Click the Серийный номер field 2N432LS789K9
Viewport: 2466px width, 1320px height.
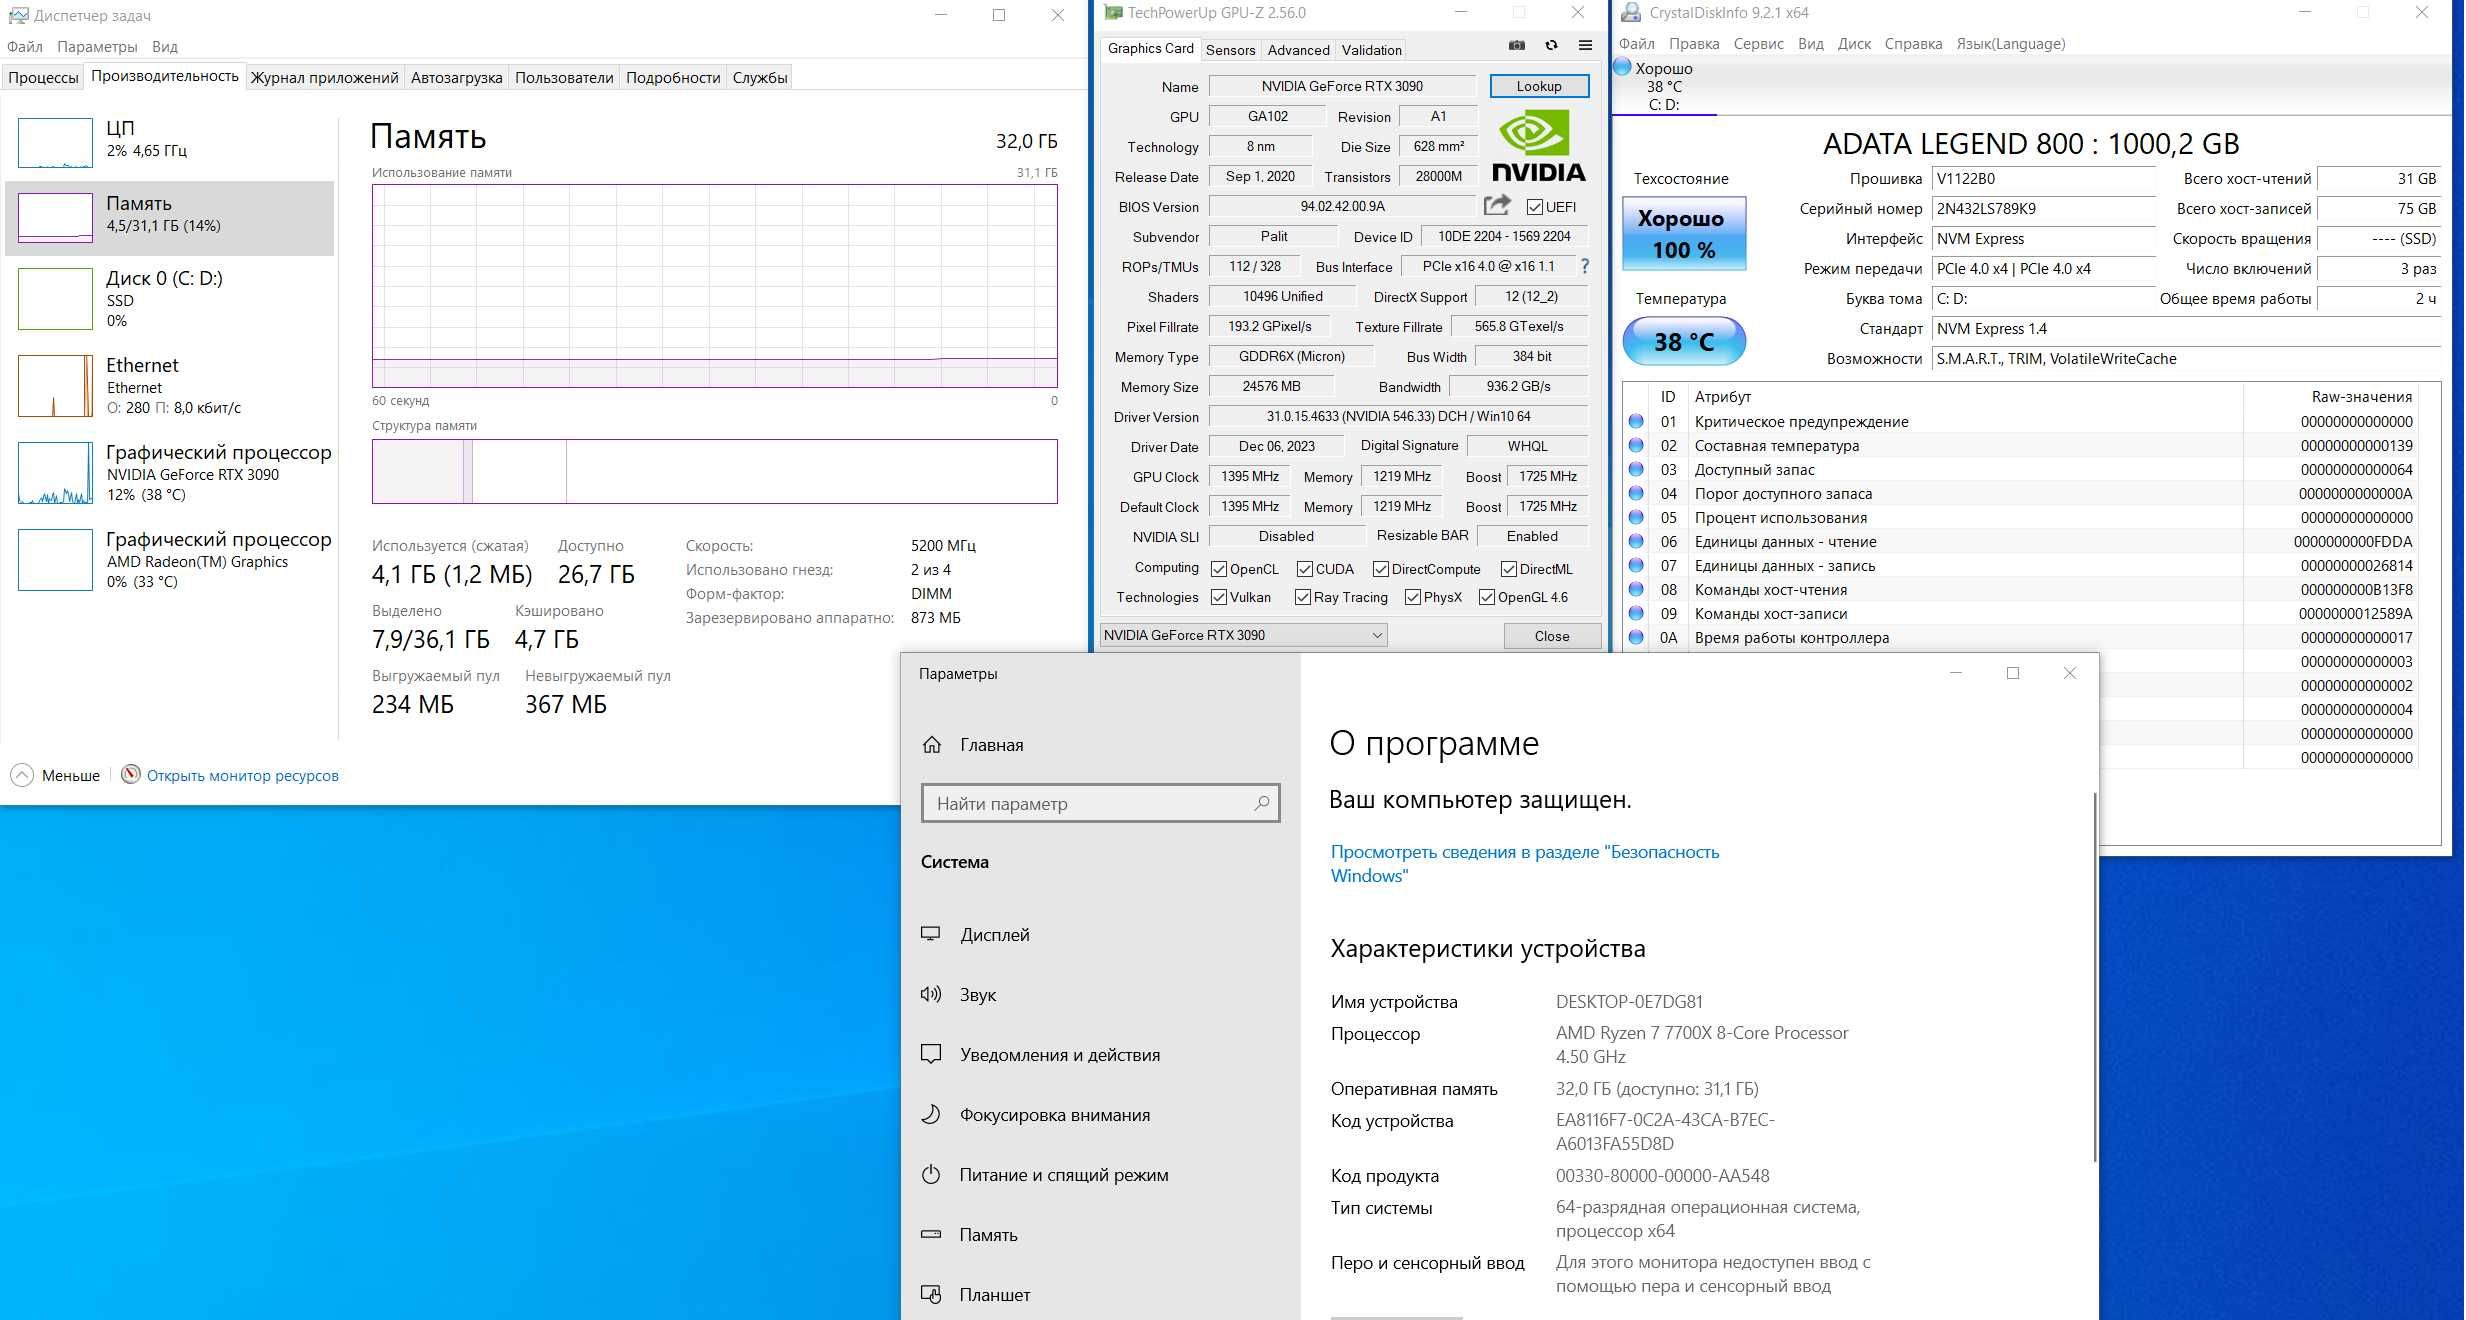pos(2043,209)
